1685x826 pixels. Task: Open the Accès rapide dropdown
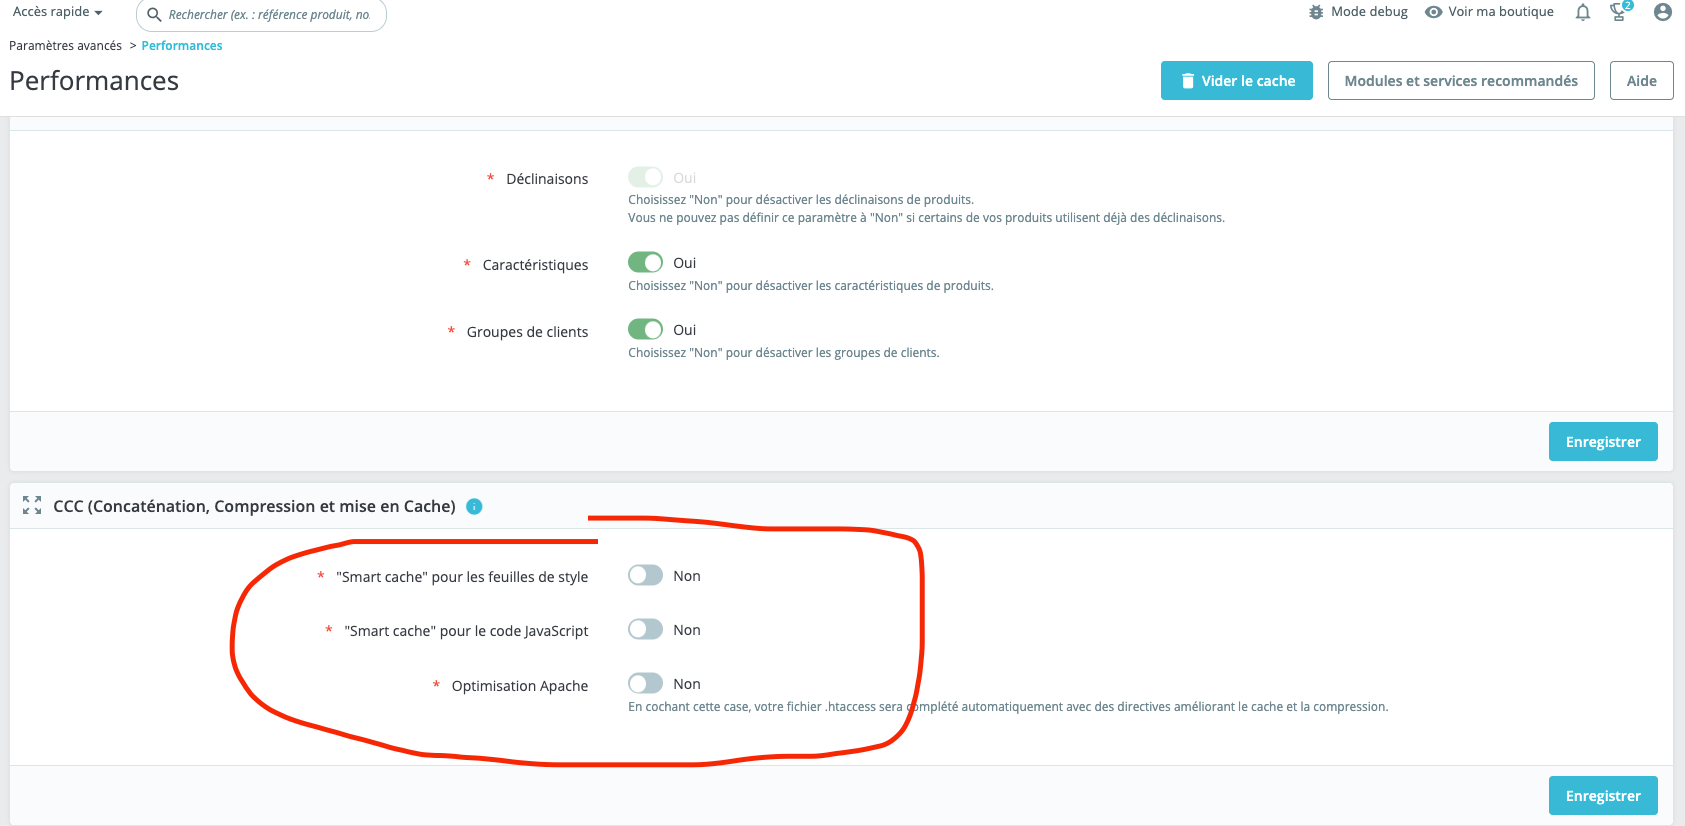click(x=58, y=12)
